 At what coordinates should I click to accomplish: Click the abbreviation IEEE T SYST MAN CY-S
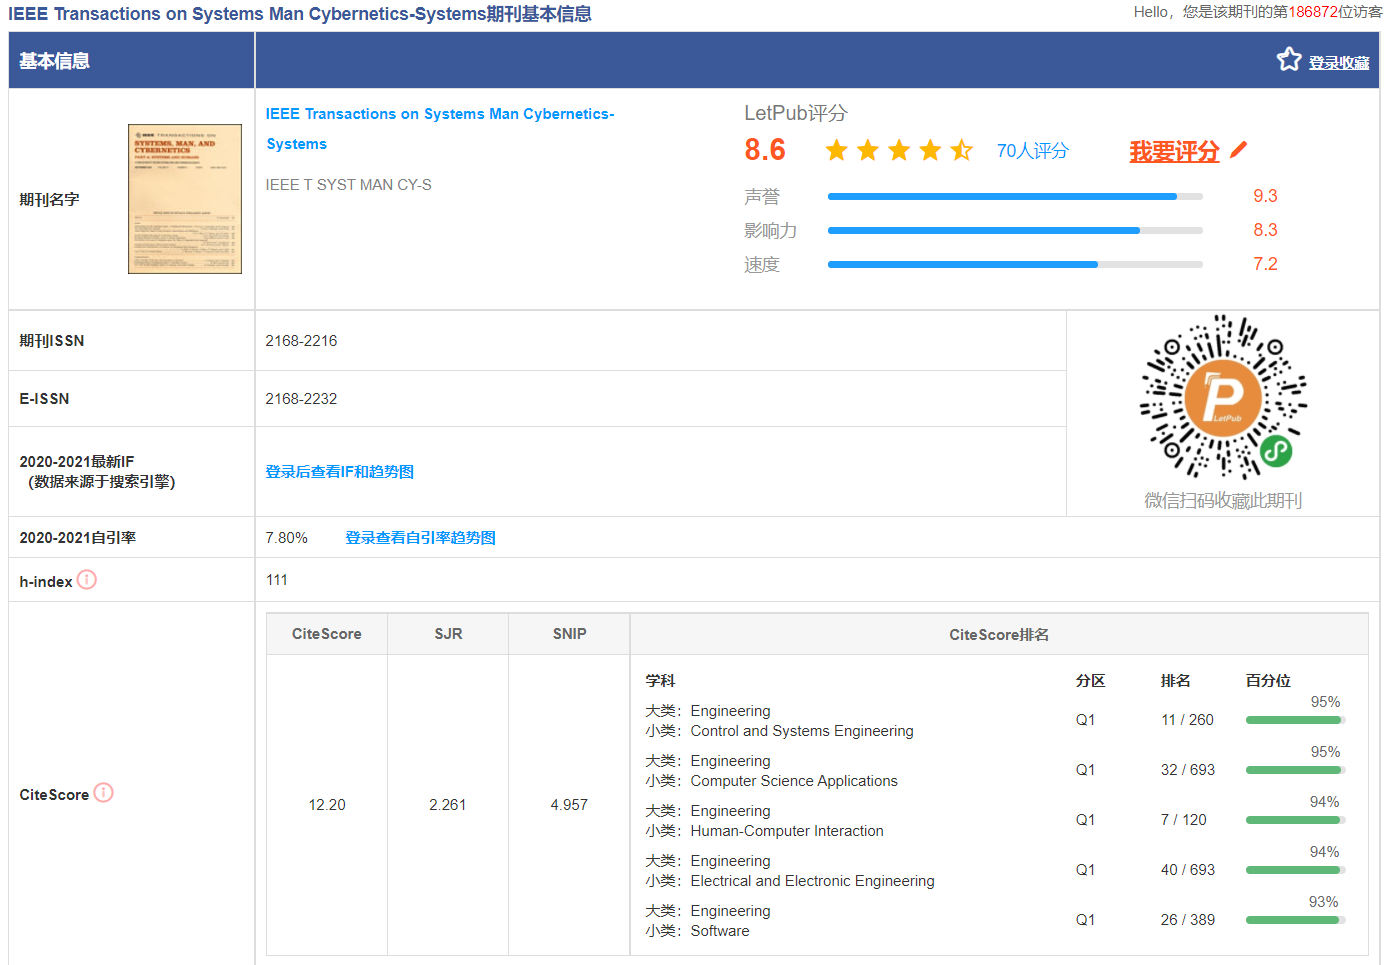(349, 185)
